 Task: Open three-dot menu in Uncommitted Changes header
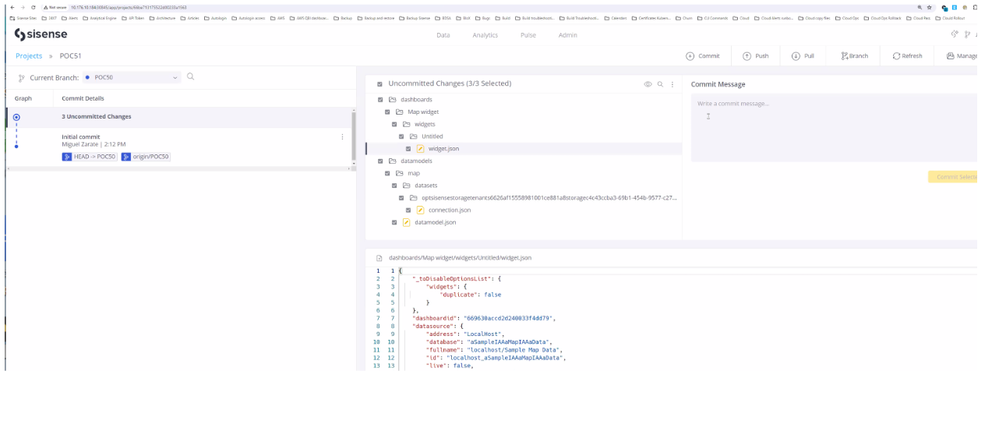click(672, 84)
